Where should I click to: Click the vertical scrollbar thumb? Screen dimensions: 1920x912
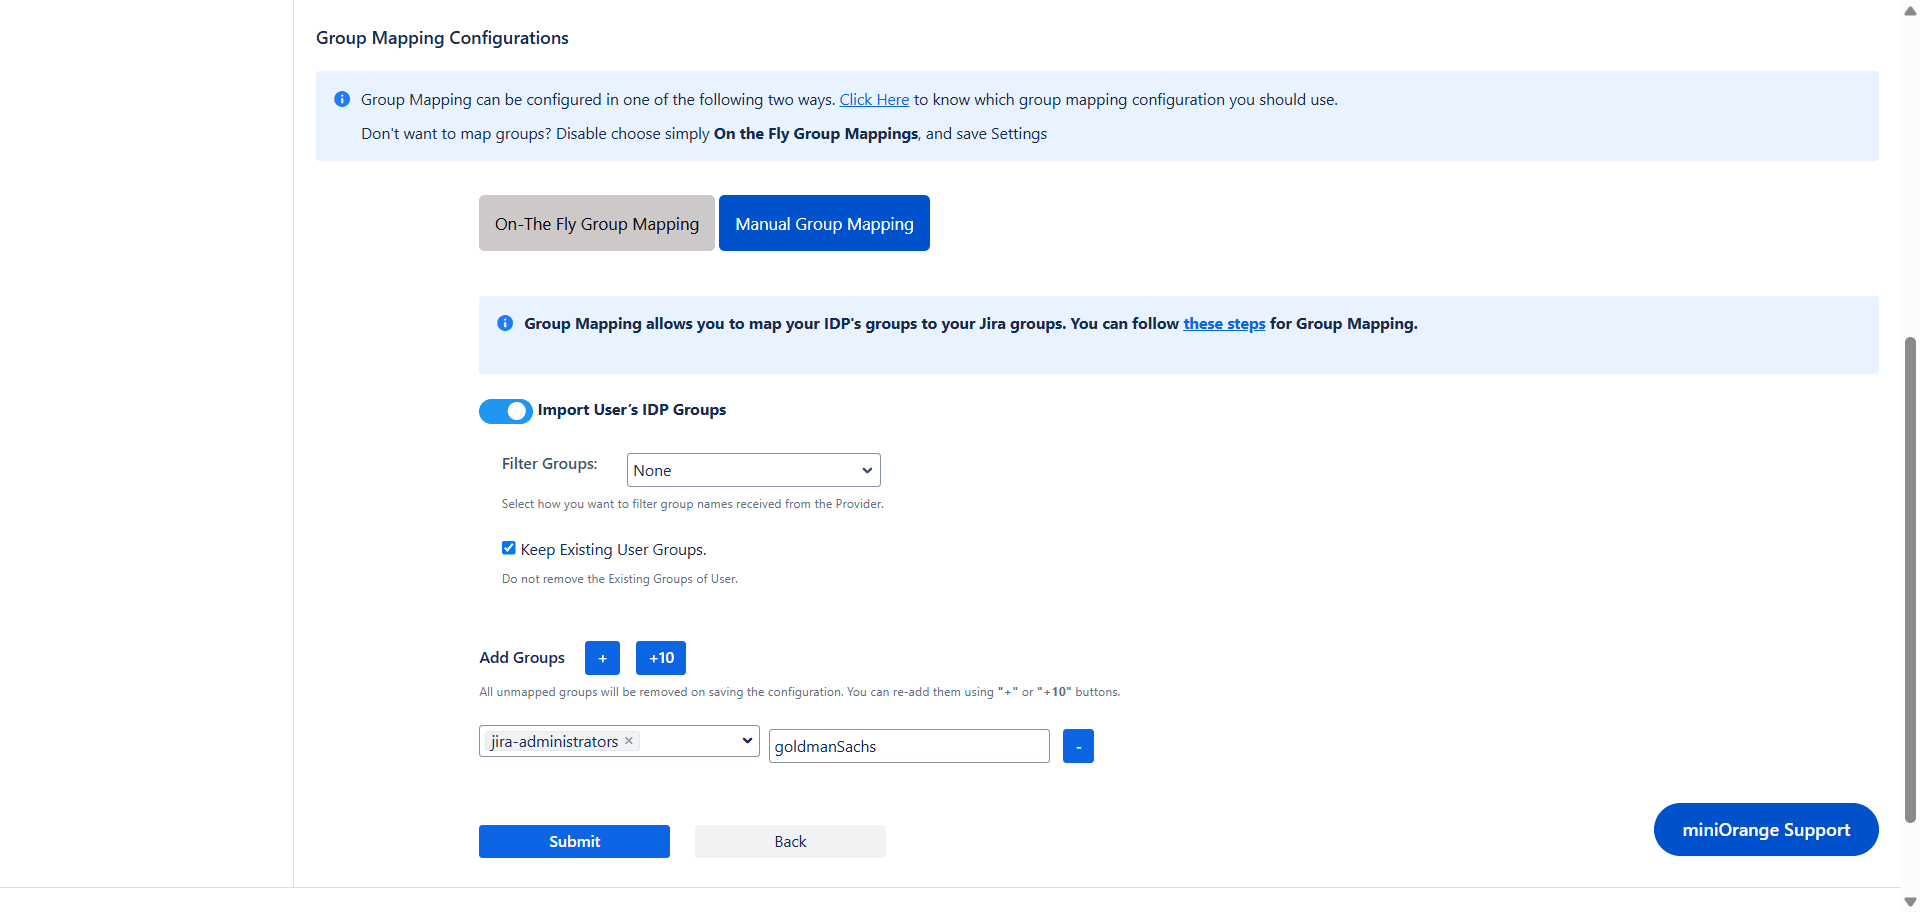click(x=1910, y=580)
